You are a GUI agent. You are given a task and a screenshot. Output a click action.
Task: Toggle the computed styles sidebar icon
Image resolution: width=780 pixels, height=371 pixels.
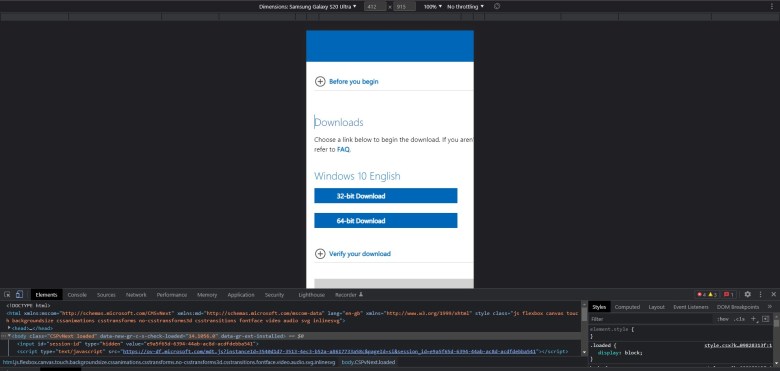[765, 319]
